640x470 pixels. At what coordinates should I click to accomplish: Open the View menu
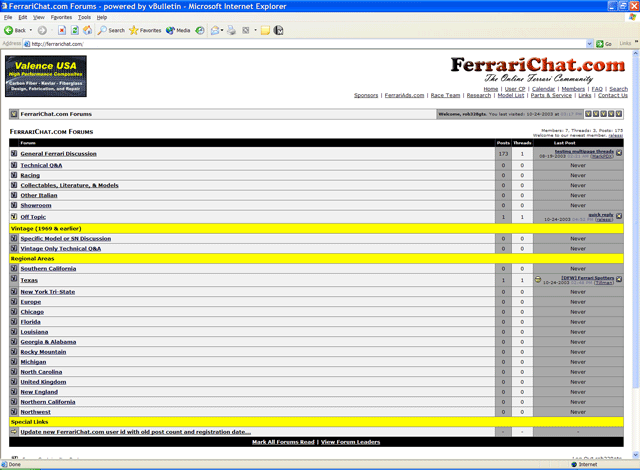[39, 17]
